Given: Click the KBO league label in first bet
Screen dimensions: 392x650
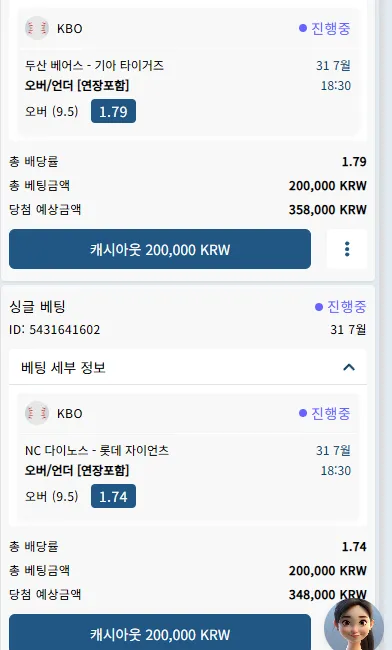Looking at the screenshot, I should (x=70, y=29).
